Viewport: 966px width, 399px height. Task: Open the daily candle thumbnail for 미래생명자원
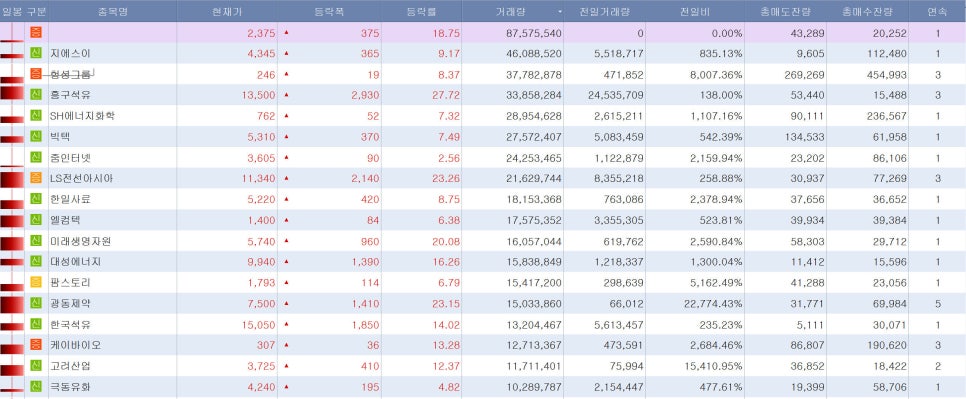coord(12,241)
